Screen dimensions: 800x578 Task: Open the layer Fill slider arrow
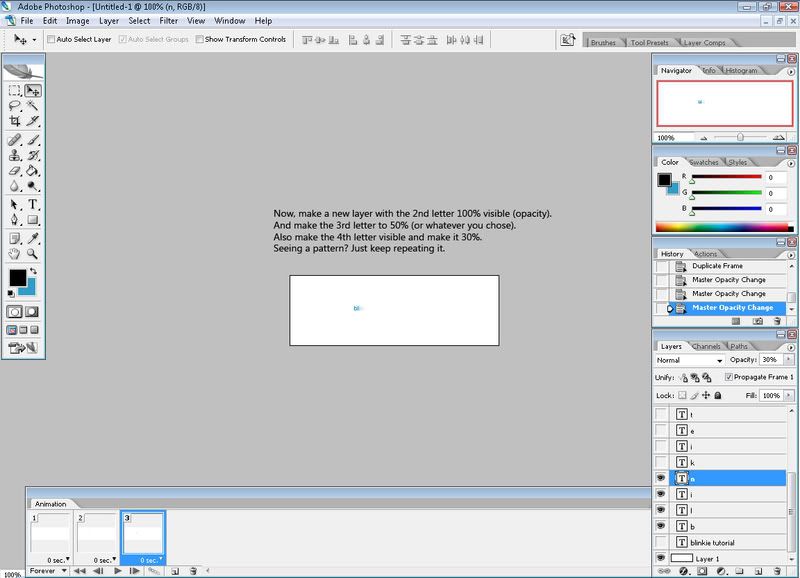(x=789, y=395)
